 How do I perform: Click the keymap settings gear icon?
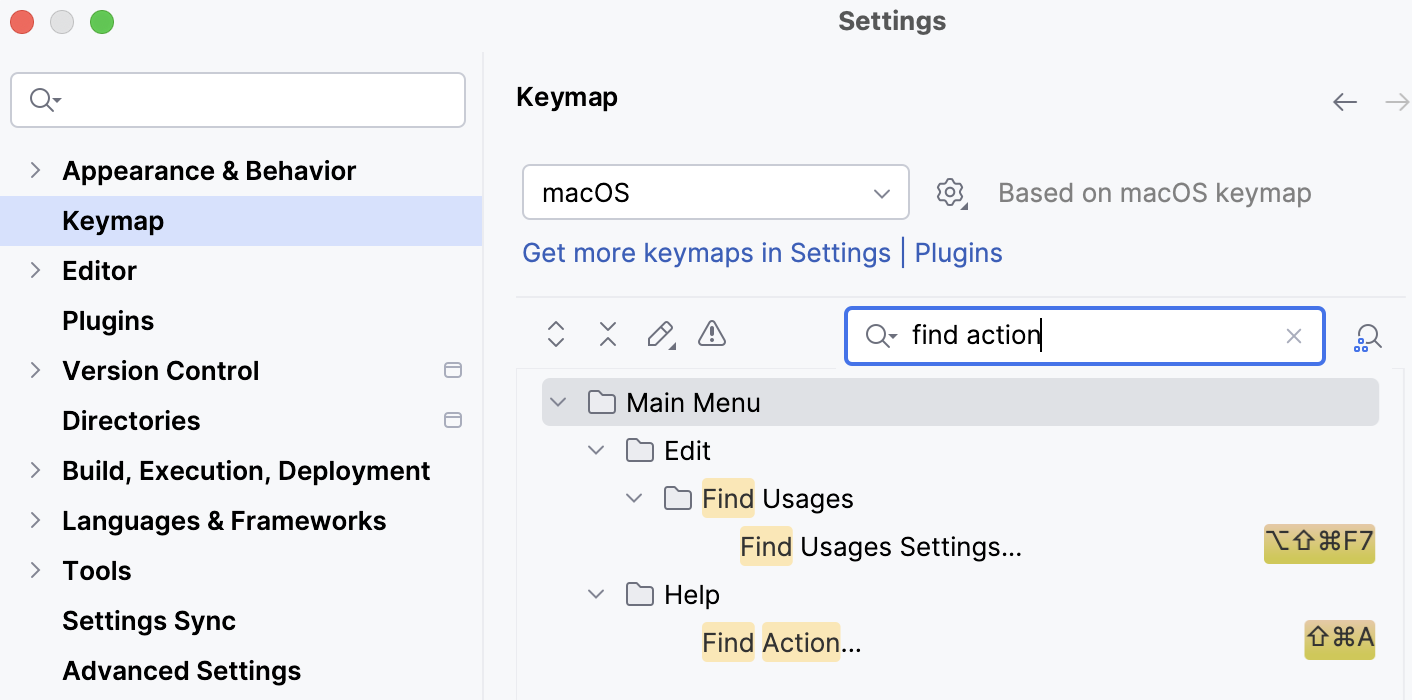[950, 193]
